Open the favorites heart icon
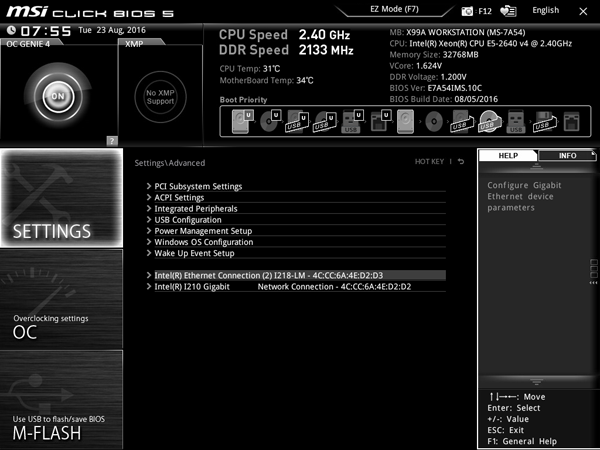Screen dimensions: 600x450 508,11
